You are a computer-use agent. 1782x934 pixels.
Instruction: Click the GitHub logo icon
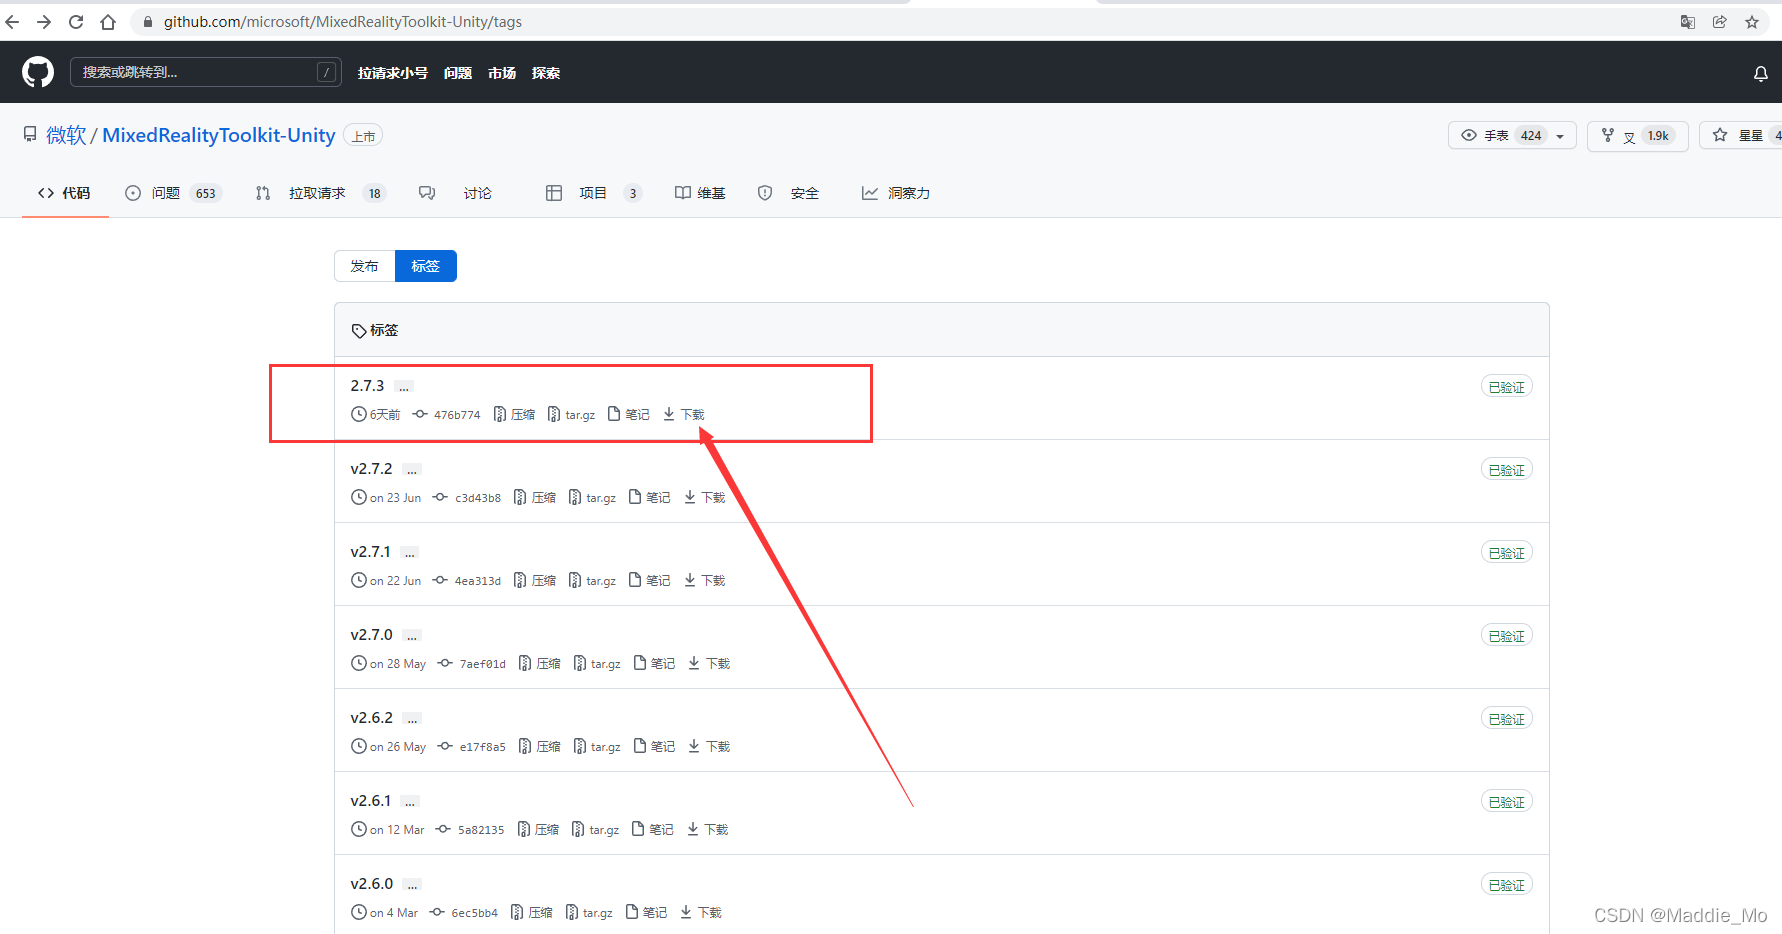click(38, 72)
